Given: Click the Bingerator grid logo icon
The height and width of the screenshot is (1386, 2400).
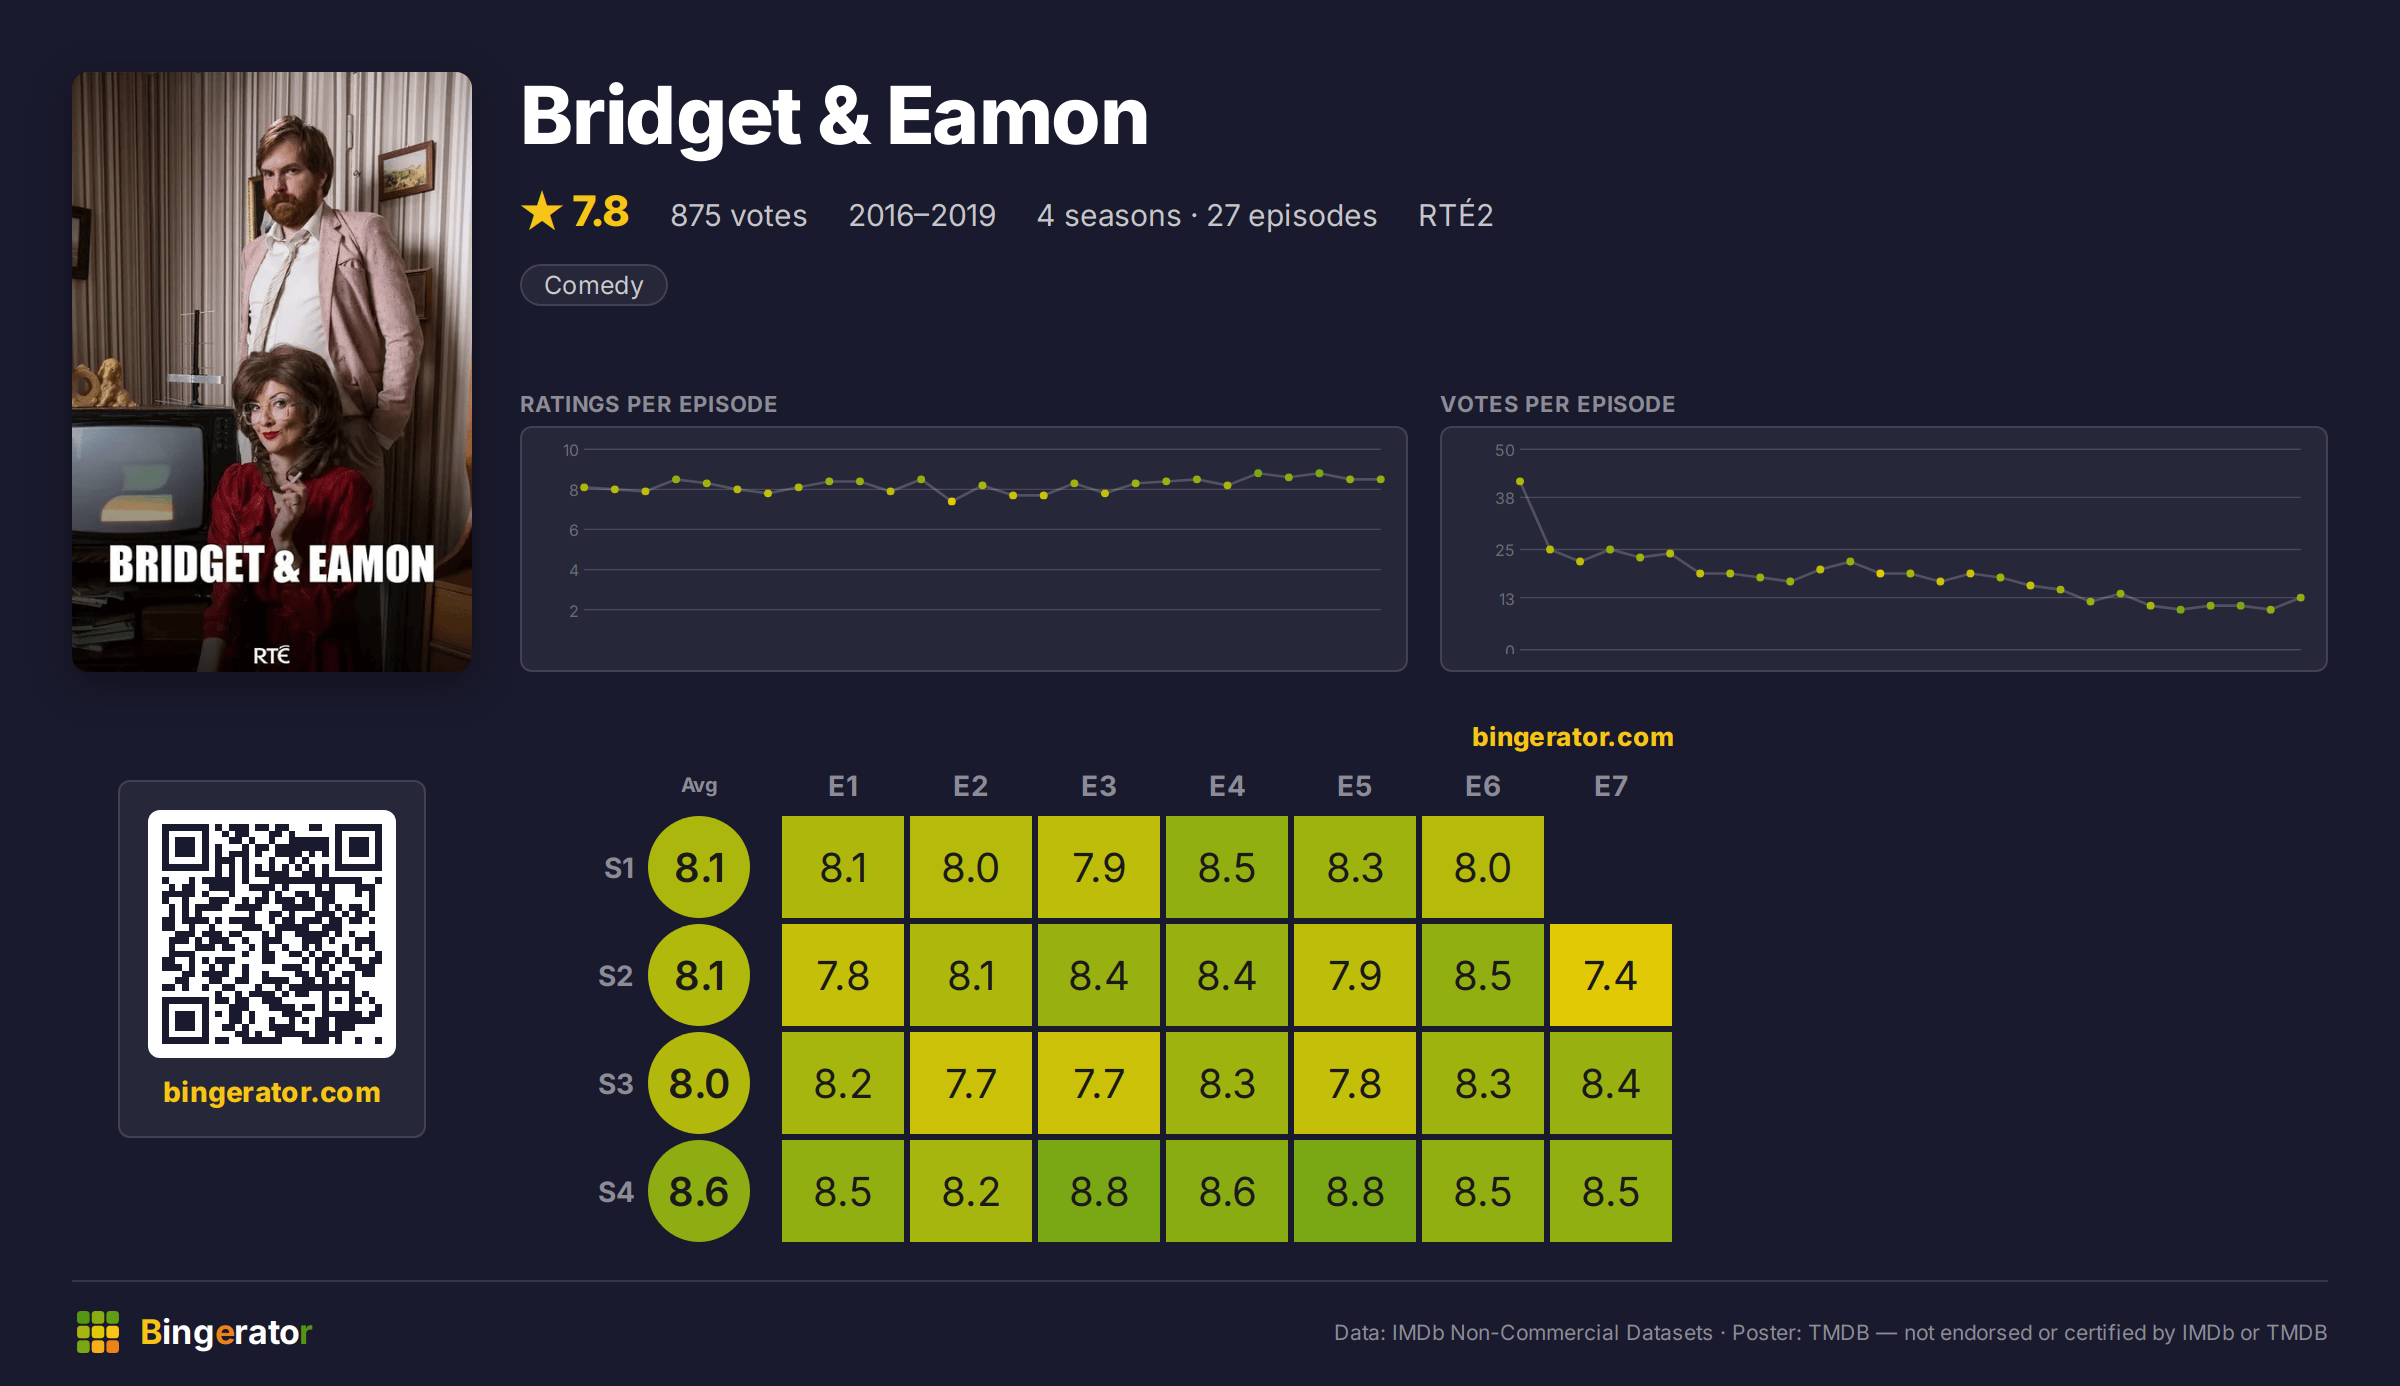Looking at the screenshot, I should 98,1332.
